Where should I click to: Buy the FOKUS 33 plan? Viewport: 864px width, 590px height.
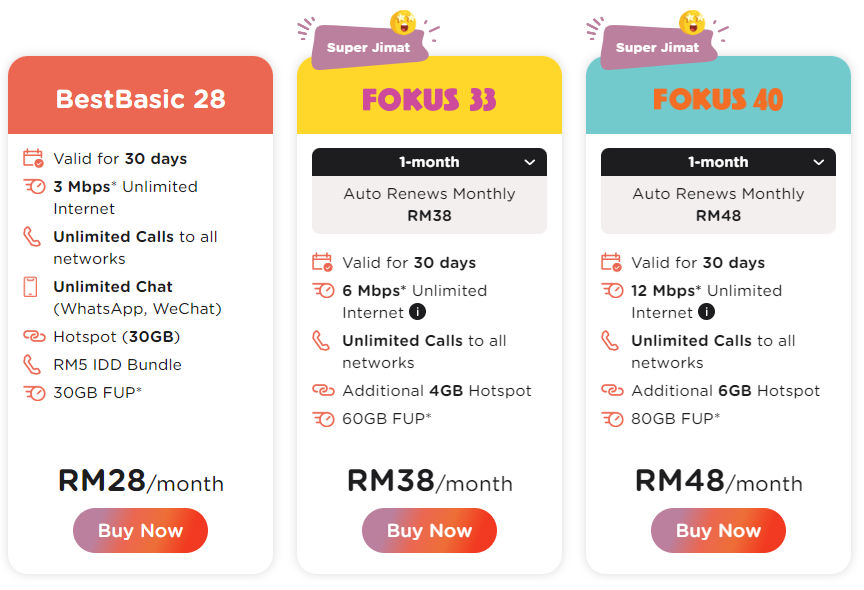click(429, 531)
